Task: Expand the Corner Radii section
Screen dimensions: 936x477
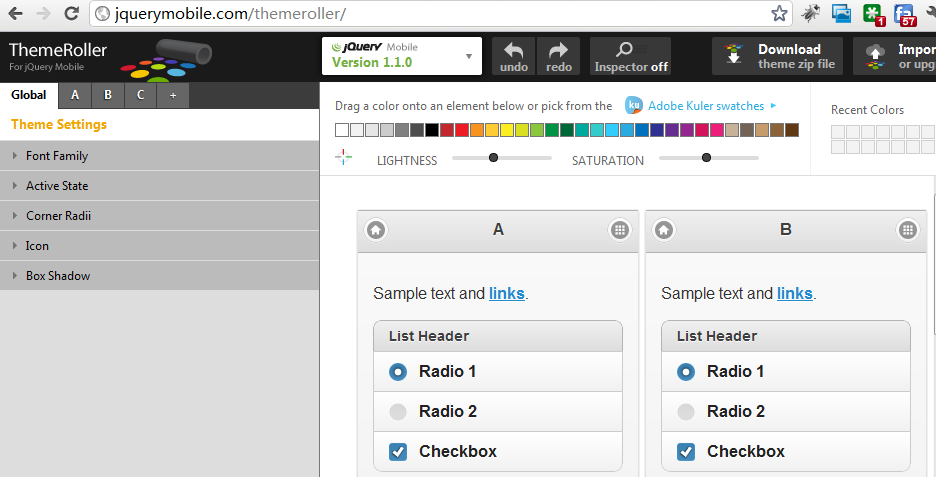Action: 159,216
